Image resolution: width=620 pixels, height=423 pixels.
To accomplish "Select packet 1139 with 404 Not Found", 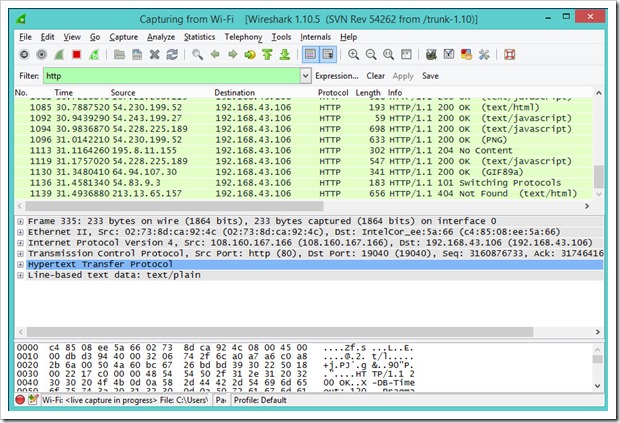I will click(303, 194).
